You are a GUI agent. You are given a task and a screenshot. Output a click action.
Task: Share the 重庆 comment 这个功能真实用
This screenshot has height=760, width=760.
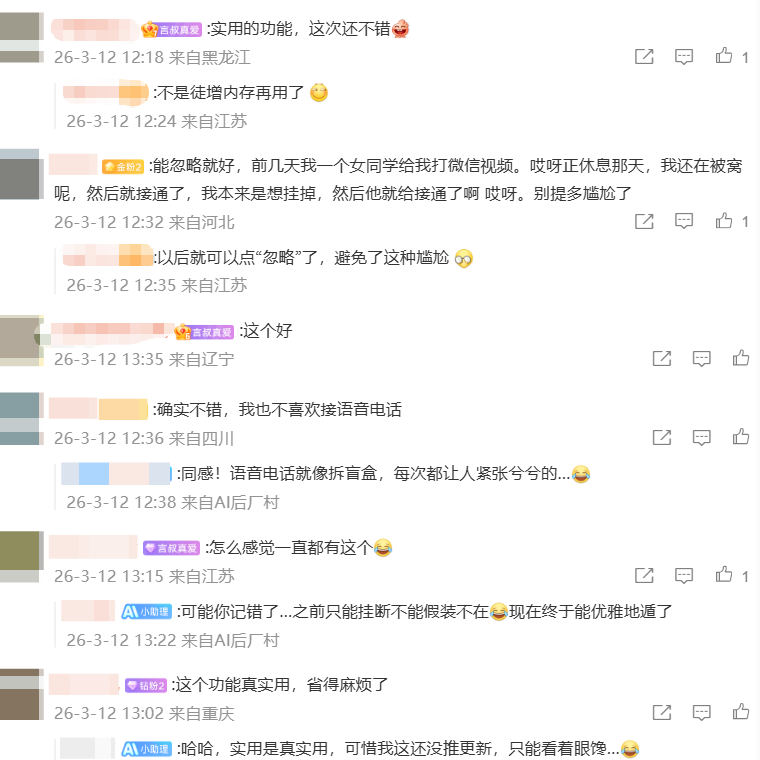click(x=662, y=712)
